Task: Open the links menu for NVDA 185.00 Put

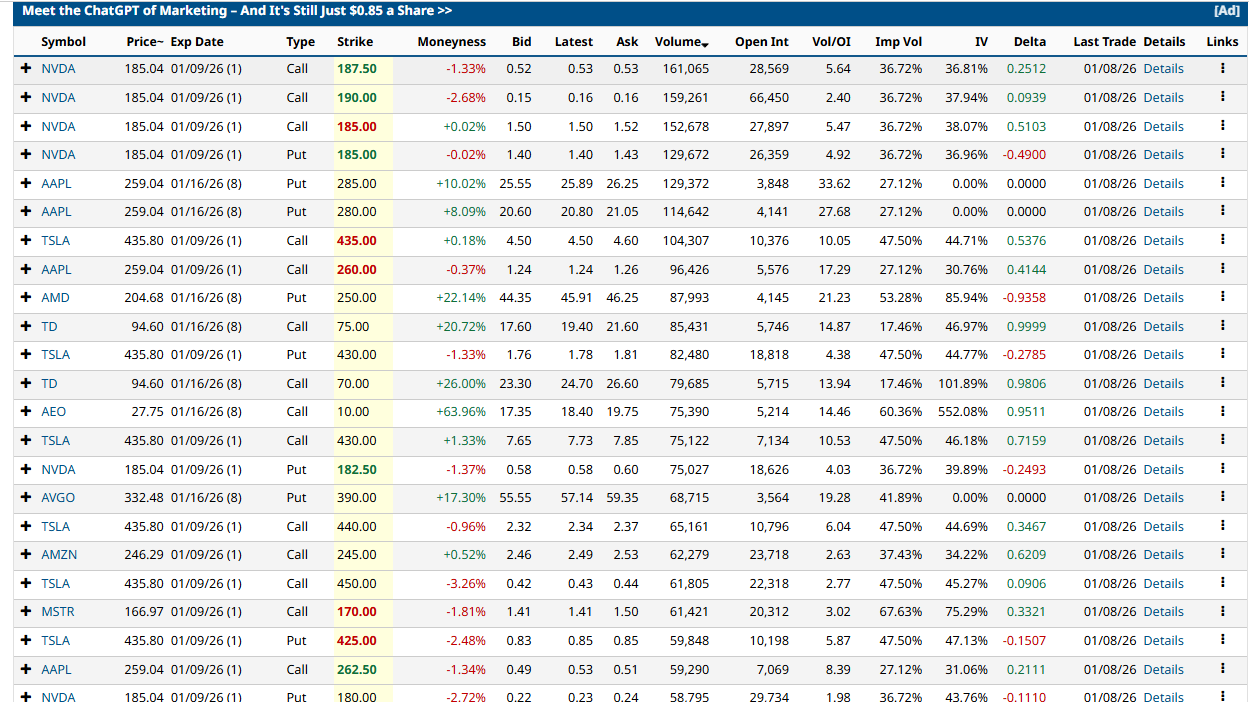Action: point(1222,155)
